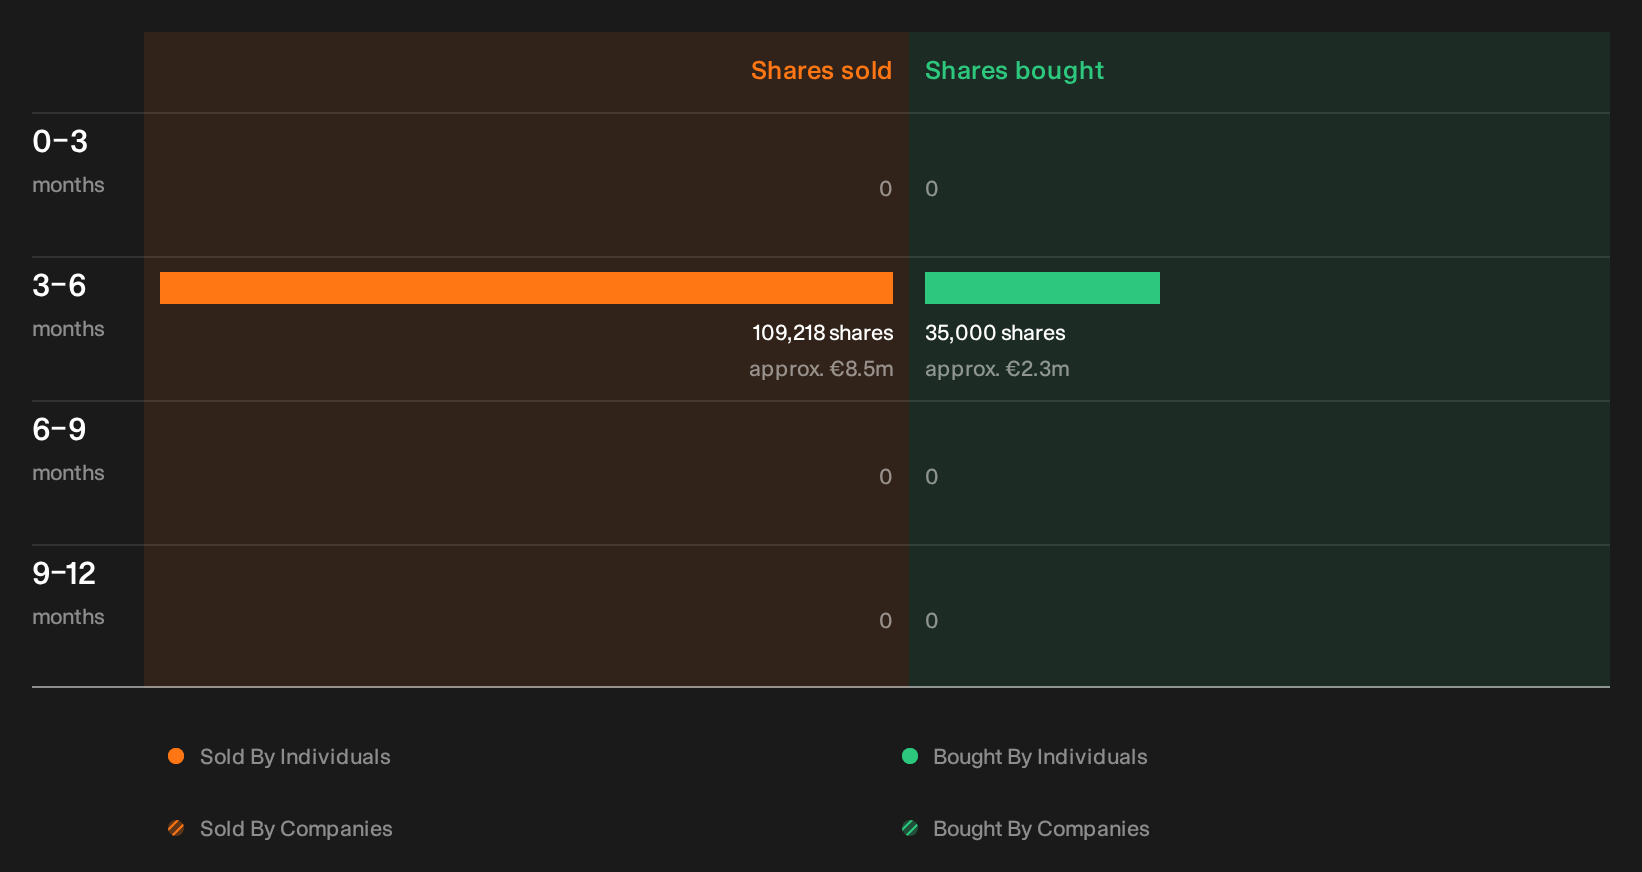Click the '35,000 shares' value

[x=995, y=333]
